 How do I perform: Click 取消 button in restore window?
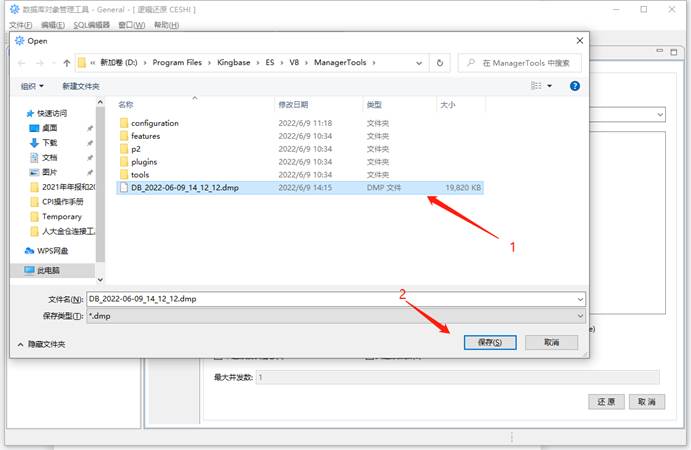tap(646, 402)
